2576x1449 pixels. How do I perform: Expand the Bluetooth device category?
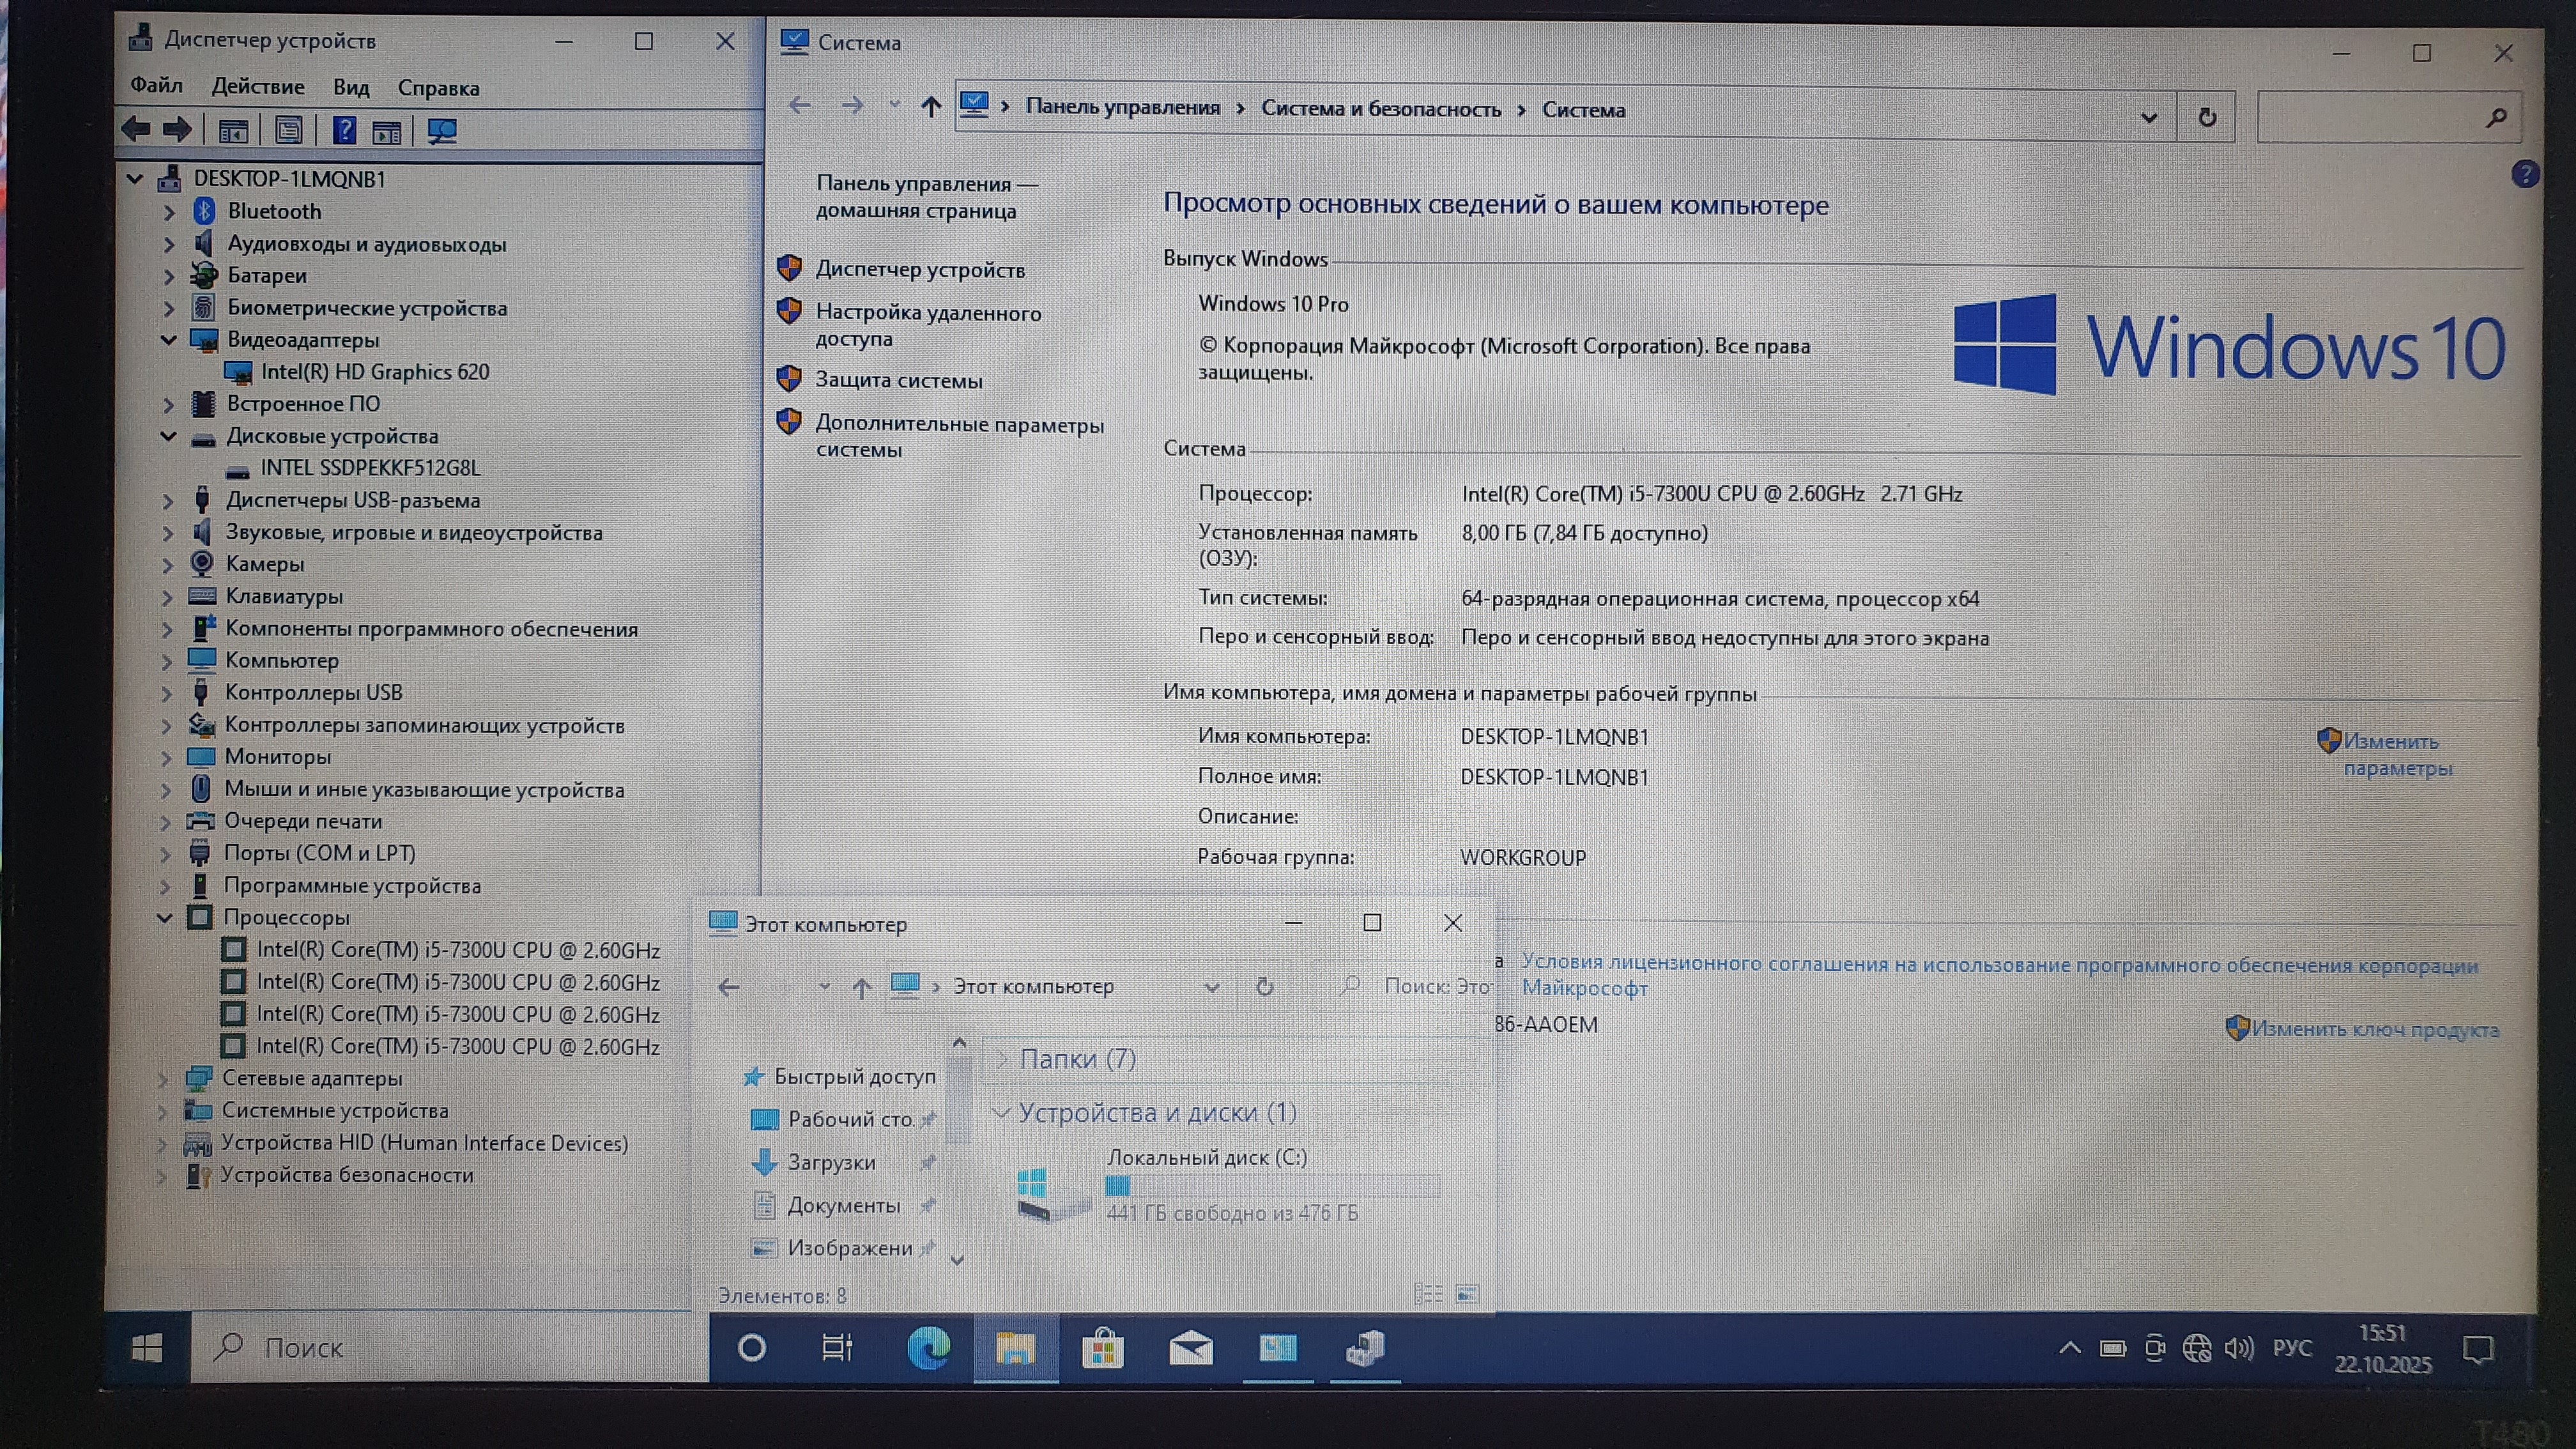pyautogui.click(x=169, y=212)
